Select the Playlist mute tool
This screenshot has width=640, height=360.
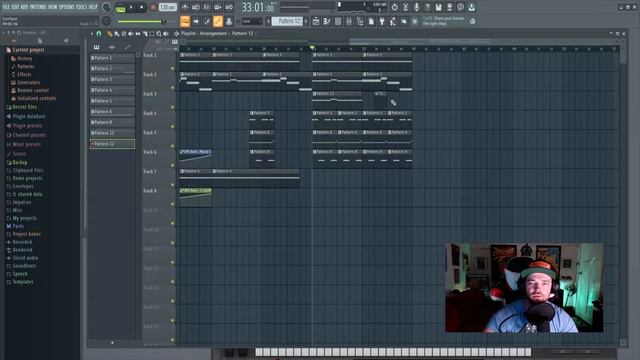click(x=131, y=34)
